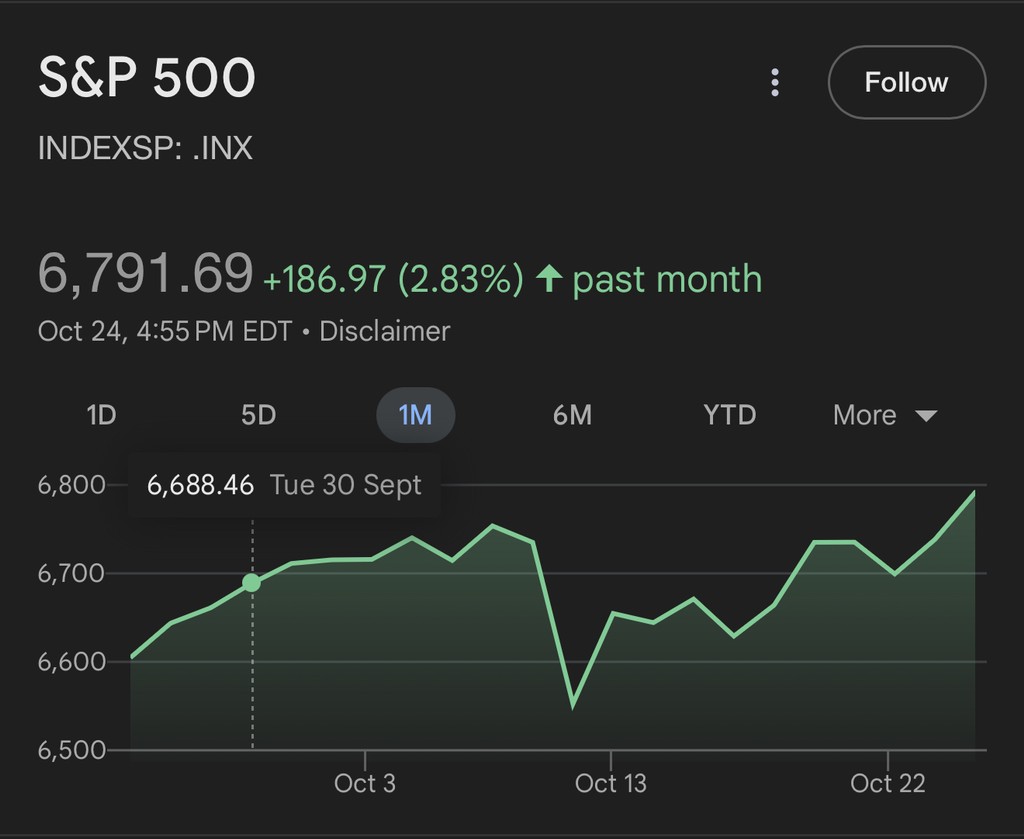Open the three-dot more options menu
This screenshot has height=839, width=1024.
[775, 83]
